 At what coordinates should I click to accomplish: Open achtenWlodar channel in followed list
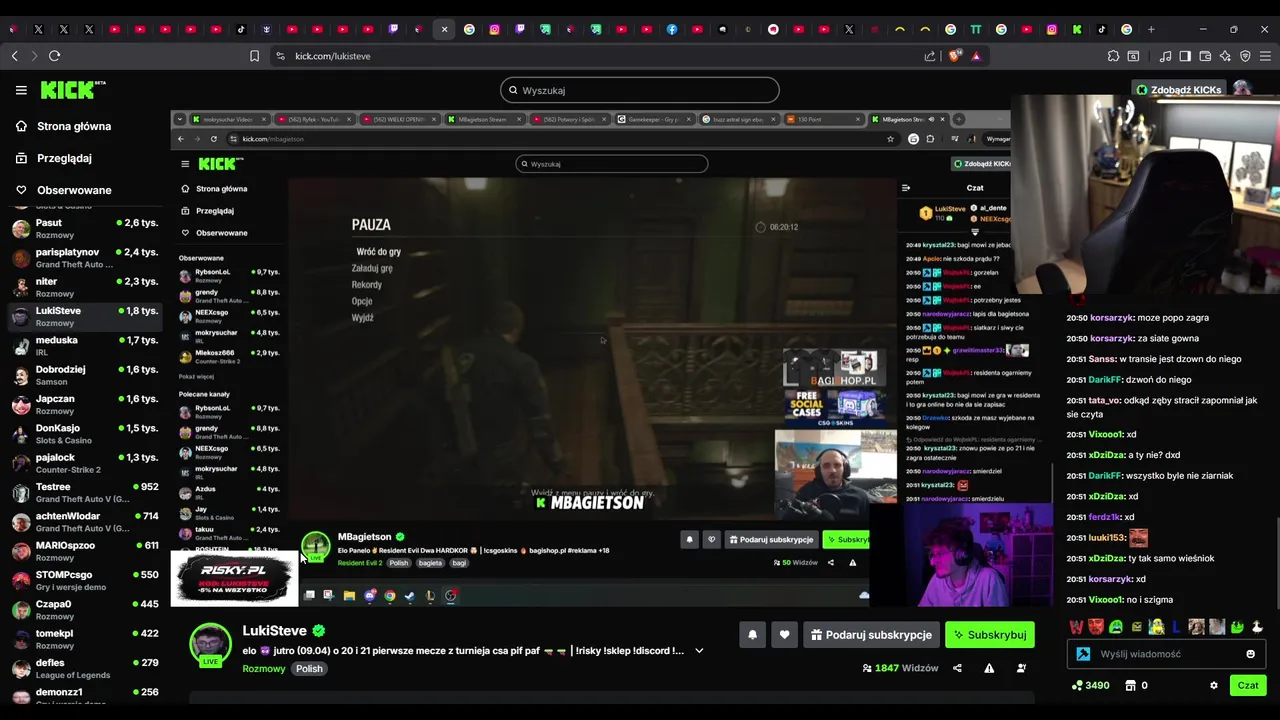pos(85,522)
